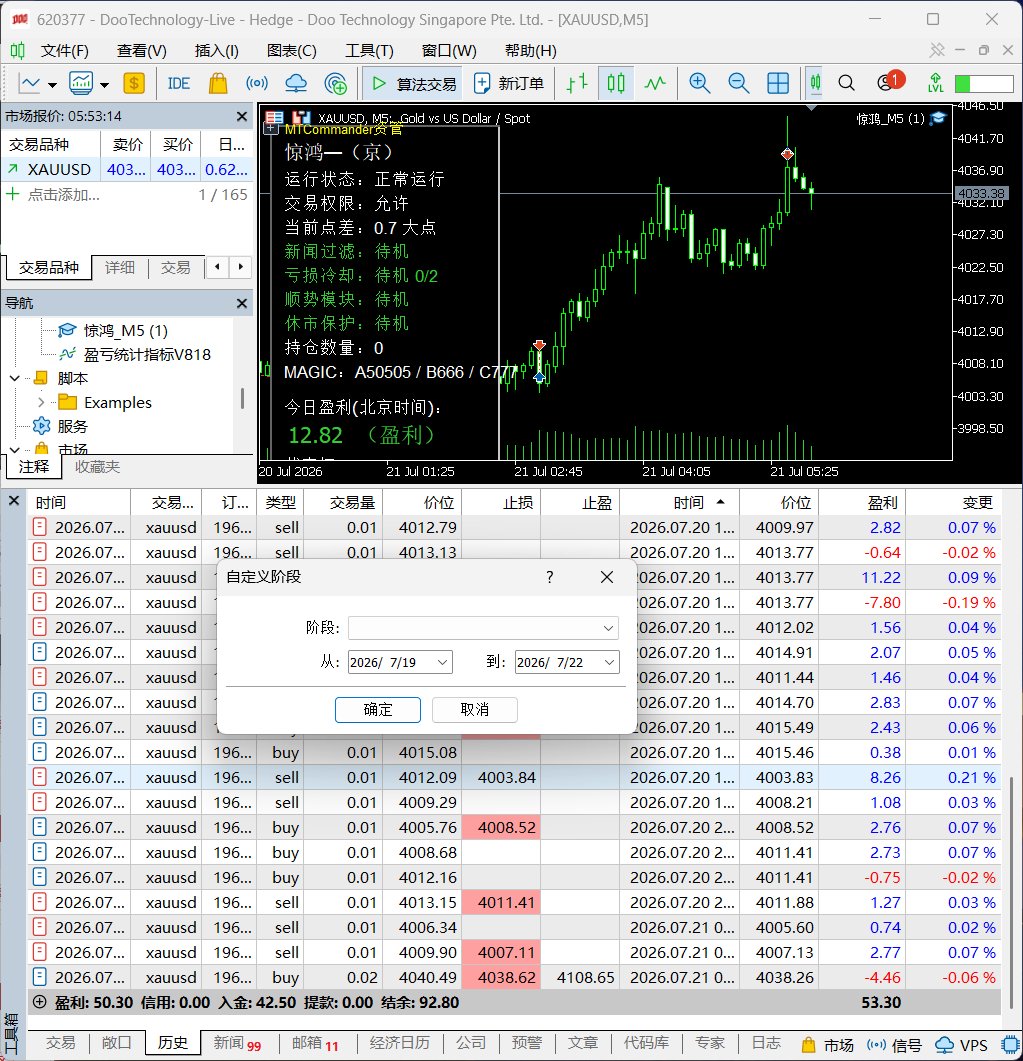Open the account icon with notification badge
The image size is (1023, 1061).
coord(888,82)
